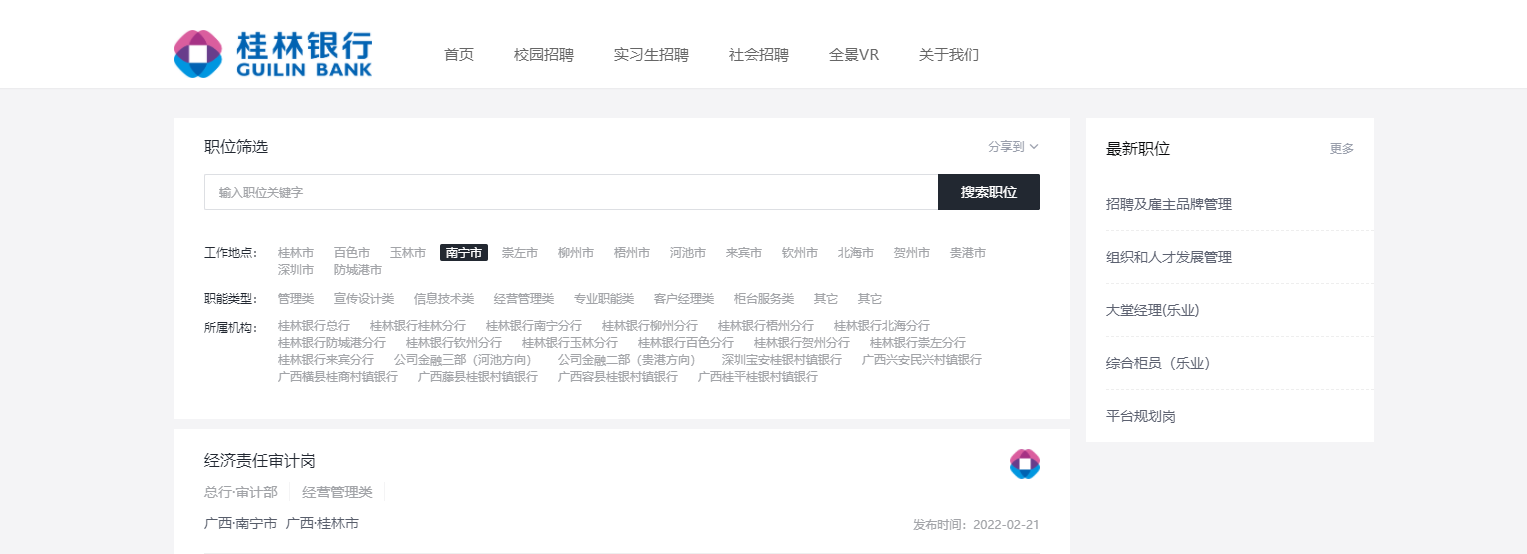Open 社会招聘 navigation item
The height and width of the screenshot is (554, 1527).
(x=759, y=55)
